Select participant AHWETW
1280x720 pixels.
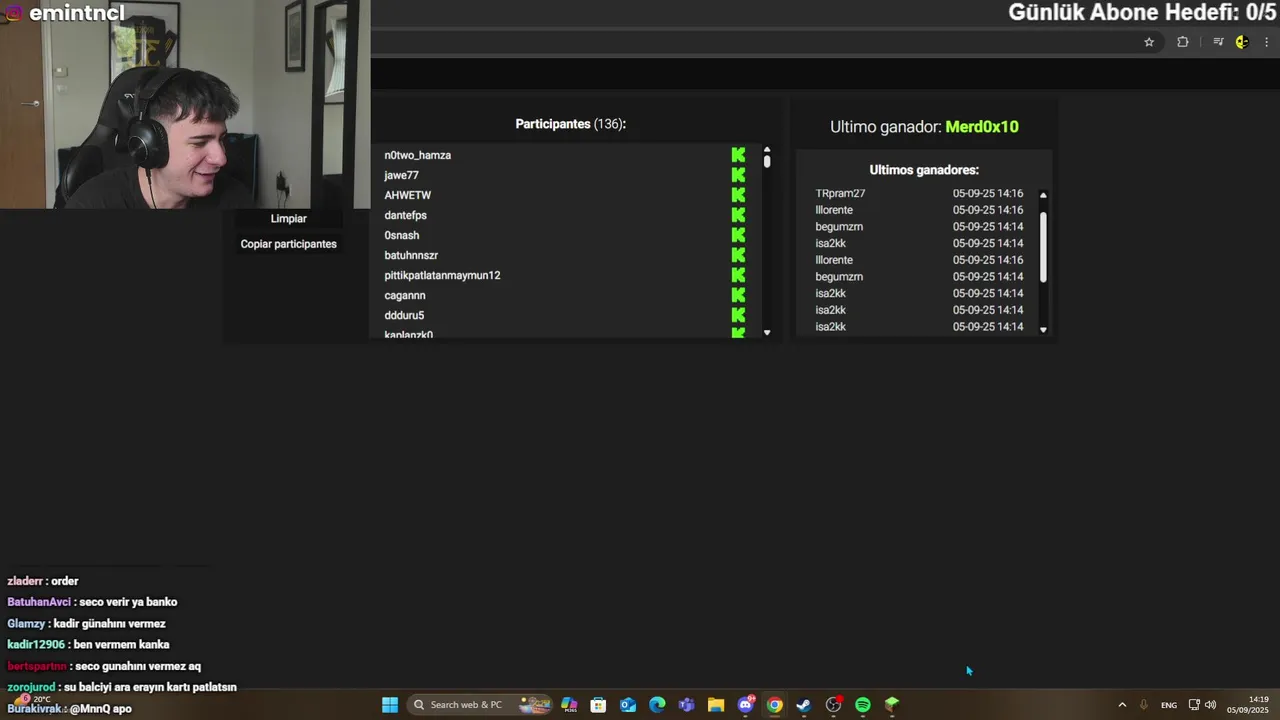pos(408,195)
